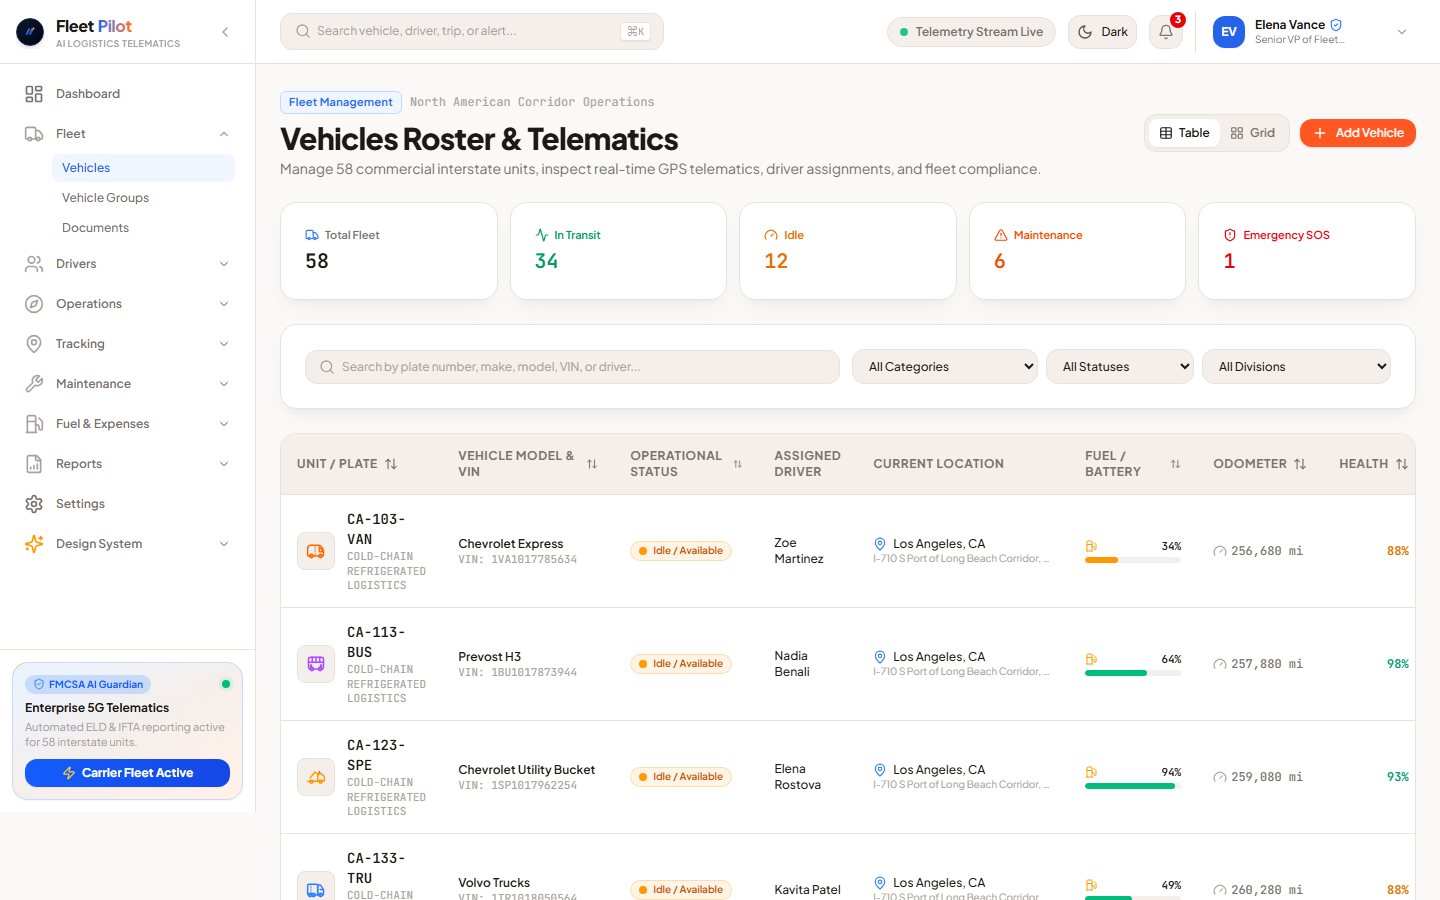Click the van icon for CA-103-VAN

tap(316, 551)
